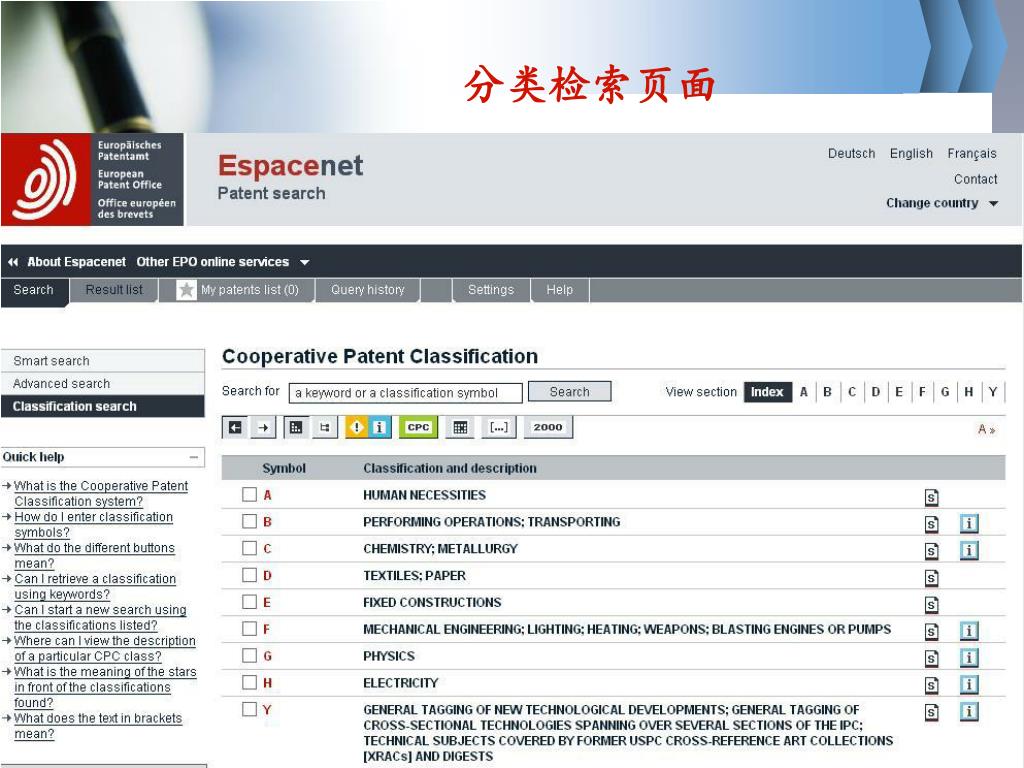1024x768 pixels.
Task: Check the box for section G
Action: 249,655
